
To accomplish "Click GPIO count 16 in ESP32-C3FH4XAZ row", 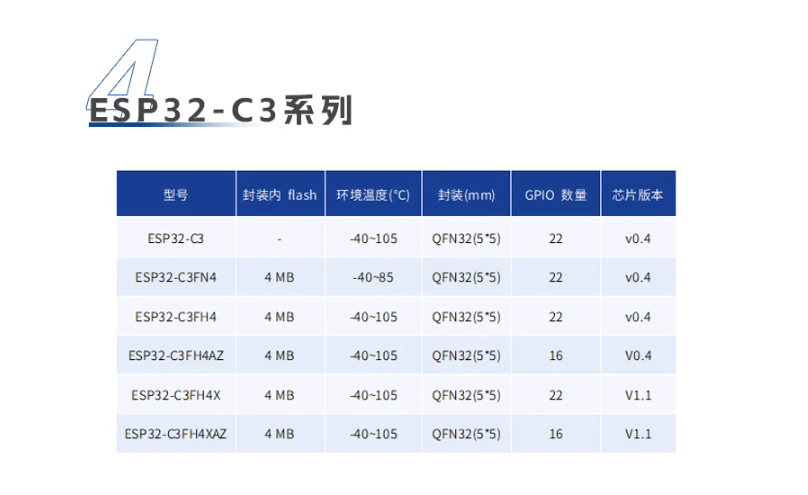I will pyautogui.click(x=556, y=434).
